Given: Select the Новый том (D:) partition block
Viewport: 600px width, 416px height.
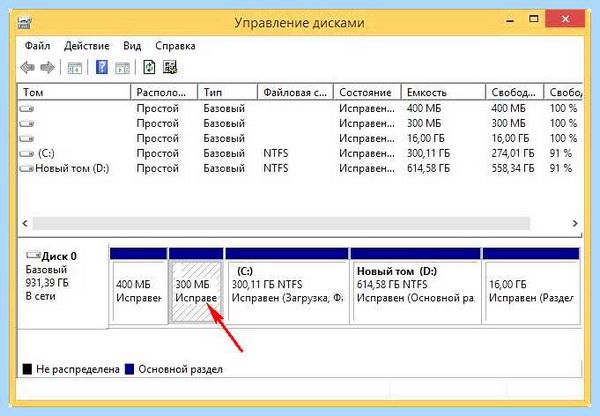Looking at the screenshot, I should point(416,286).
